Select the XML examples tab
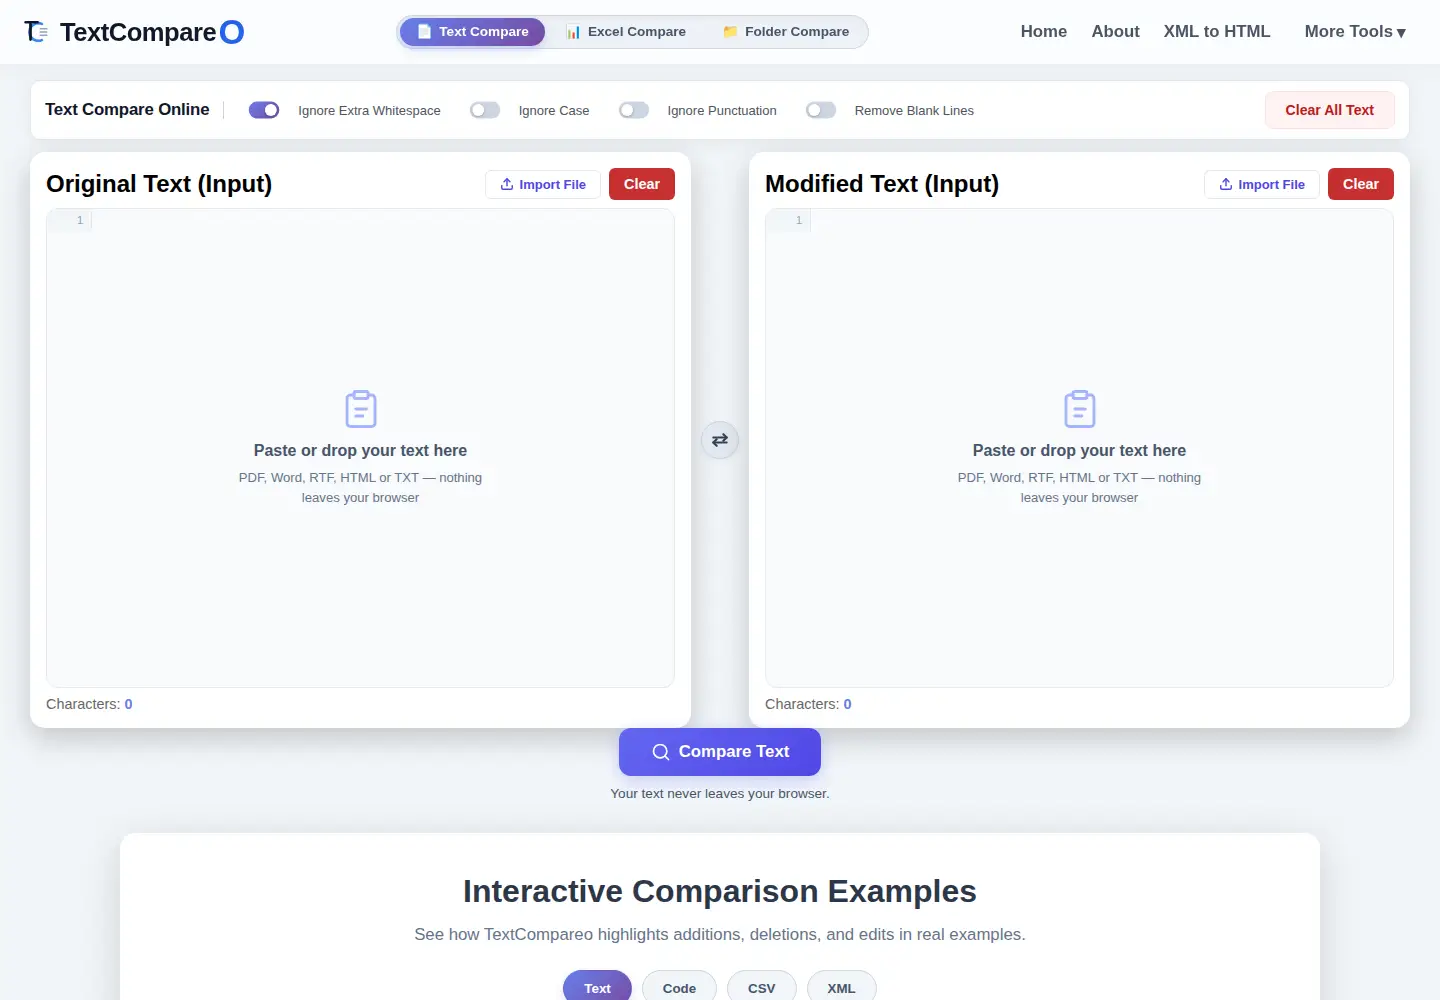This screenshot has height=1000, width=1440. (841, 987)
